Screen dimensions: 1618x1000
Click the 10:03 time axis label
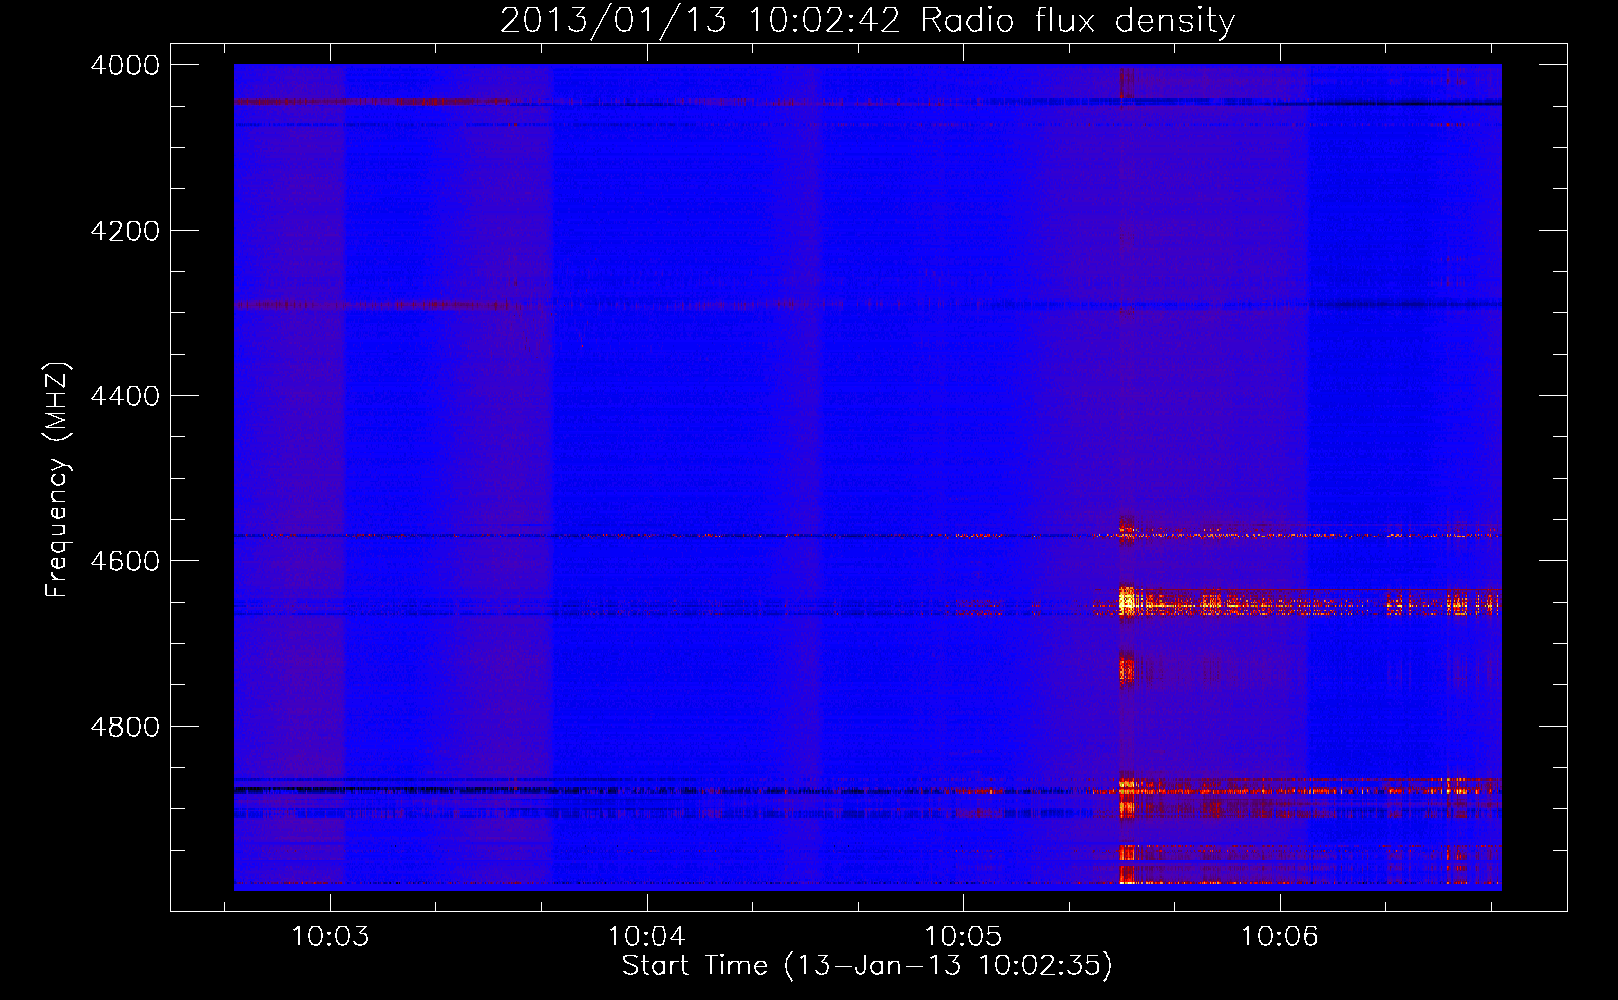point(330,937)
